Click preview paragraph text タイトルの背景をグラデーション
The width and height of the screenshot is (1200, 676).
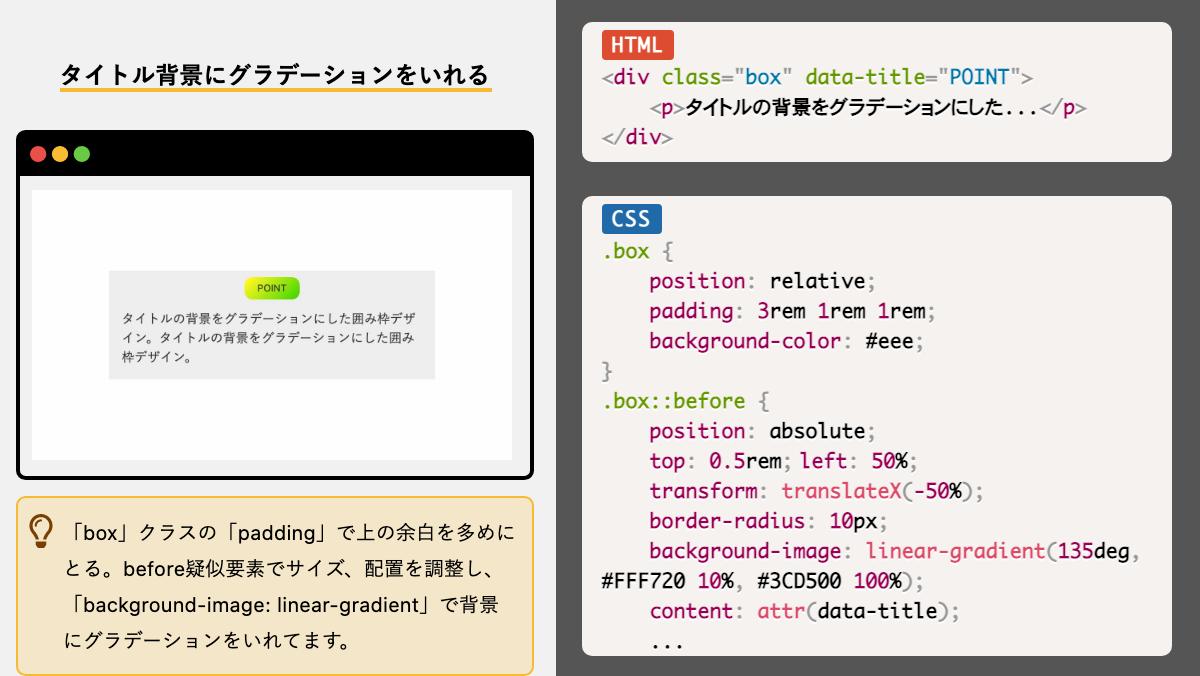pyautogui.click(x=268, y=337)
